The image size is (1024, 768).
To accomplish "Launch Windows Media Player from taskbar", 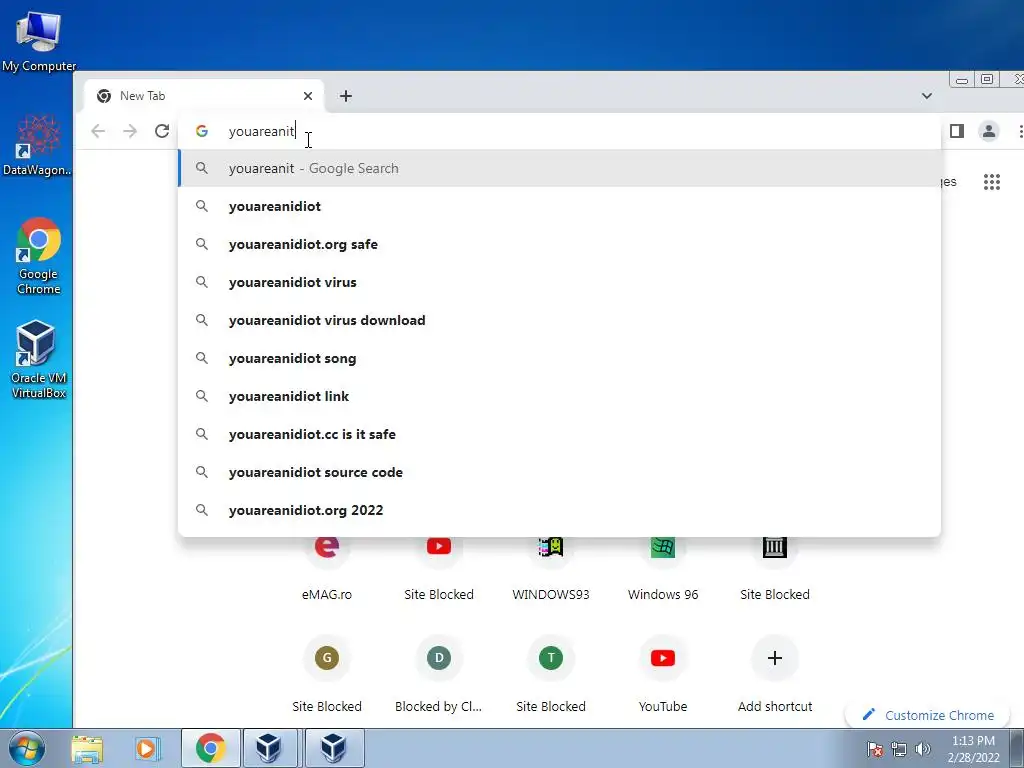I will pyautogui.click(x=146, y=748).
